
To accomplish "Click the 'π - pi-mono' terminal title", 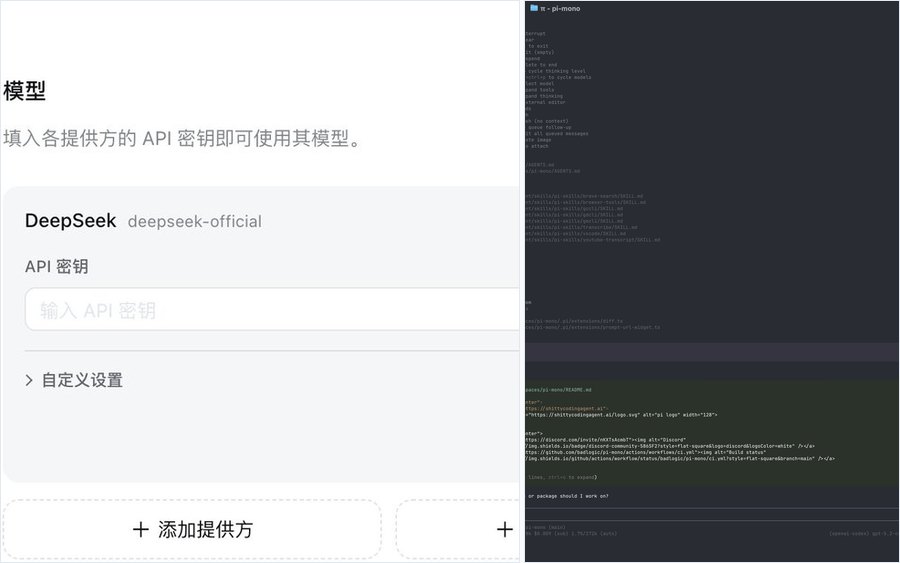I will (x=560, y=9).
